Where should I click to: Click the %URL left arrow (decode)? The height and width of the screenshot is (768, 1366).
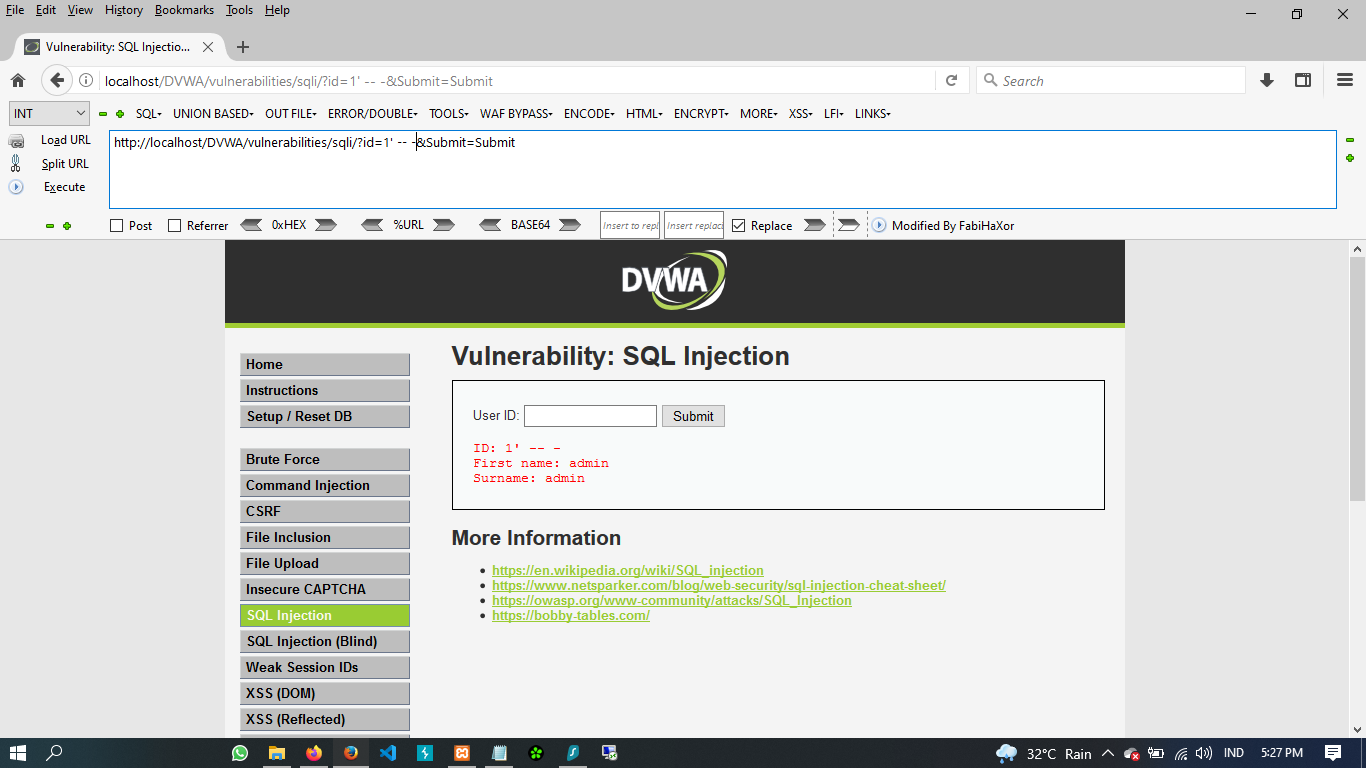pos(372,225)
